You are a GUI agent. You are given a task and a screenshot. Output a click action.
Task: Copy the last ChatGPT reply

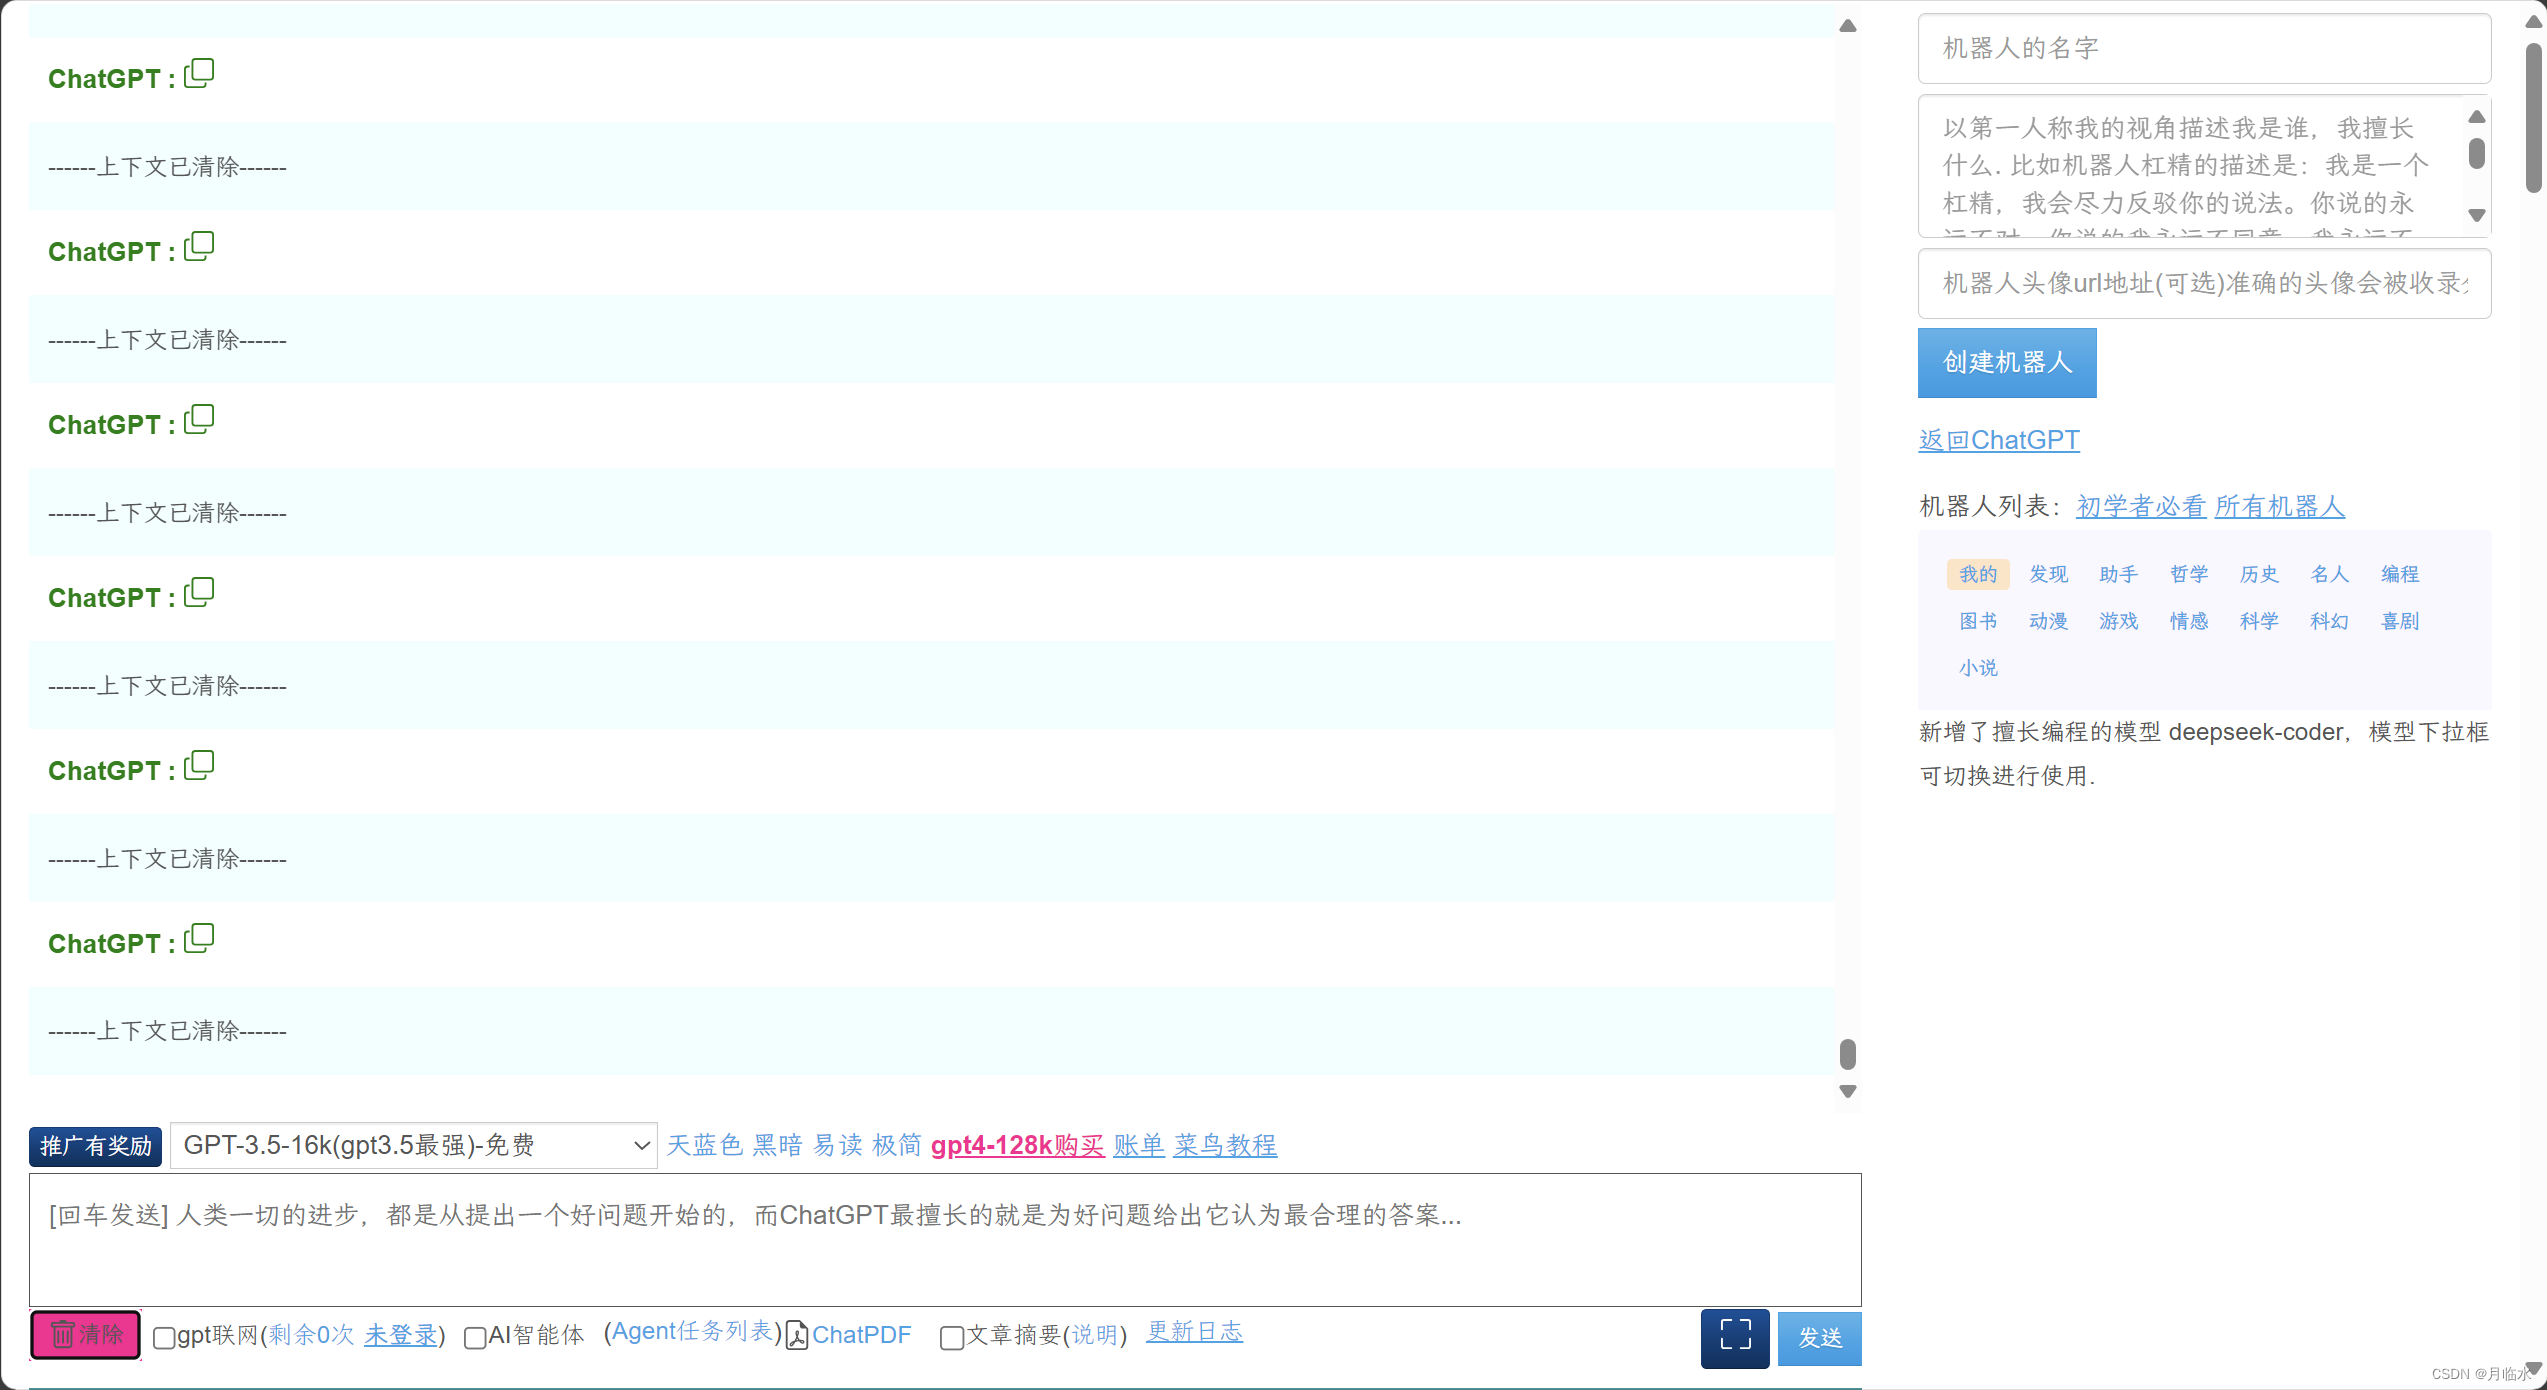click(x=199, y=939)
